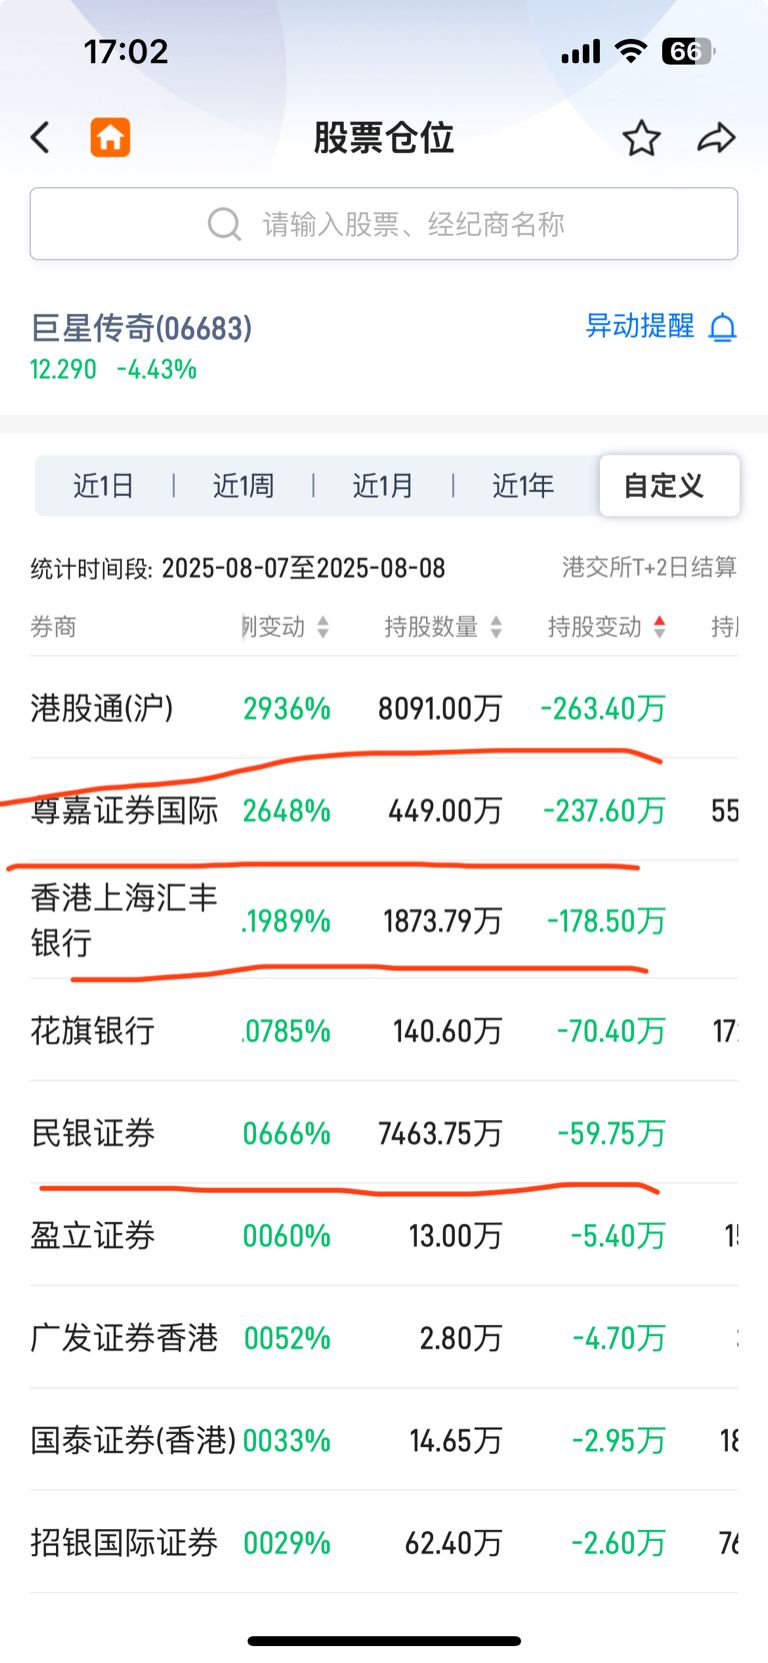Tap the home indicator bar
Screen dimensions: 768x1663
(x=384, y=1640)
